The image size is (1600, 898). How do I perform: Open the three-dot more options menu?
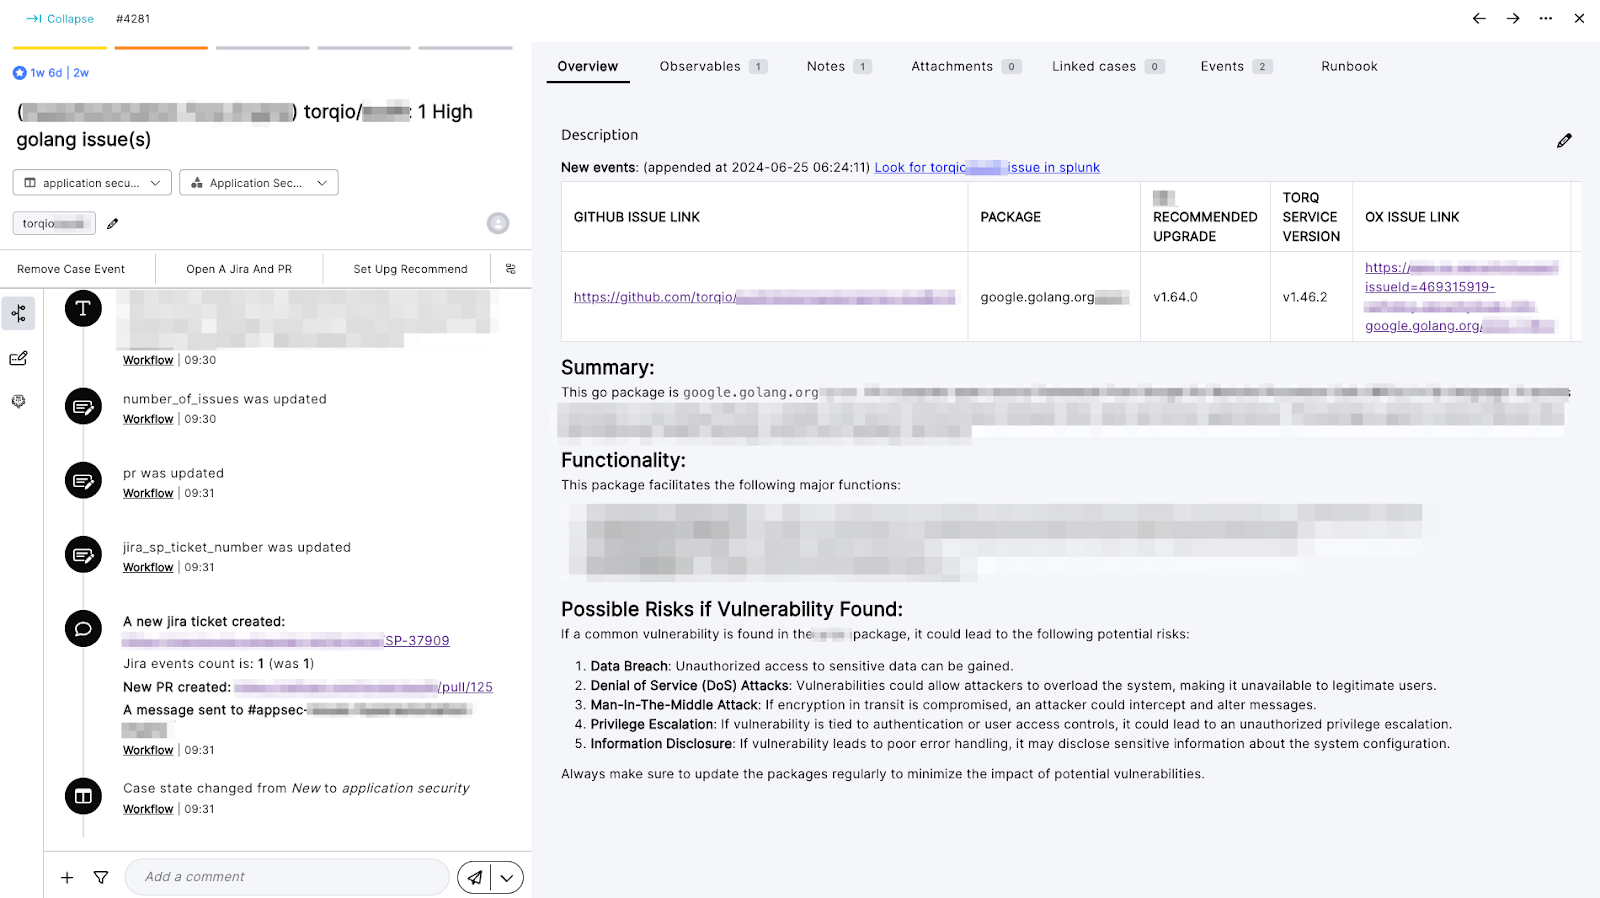point(1546,18)
